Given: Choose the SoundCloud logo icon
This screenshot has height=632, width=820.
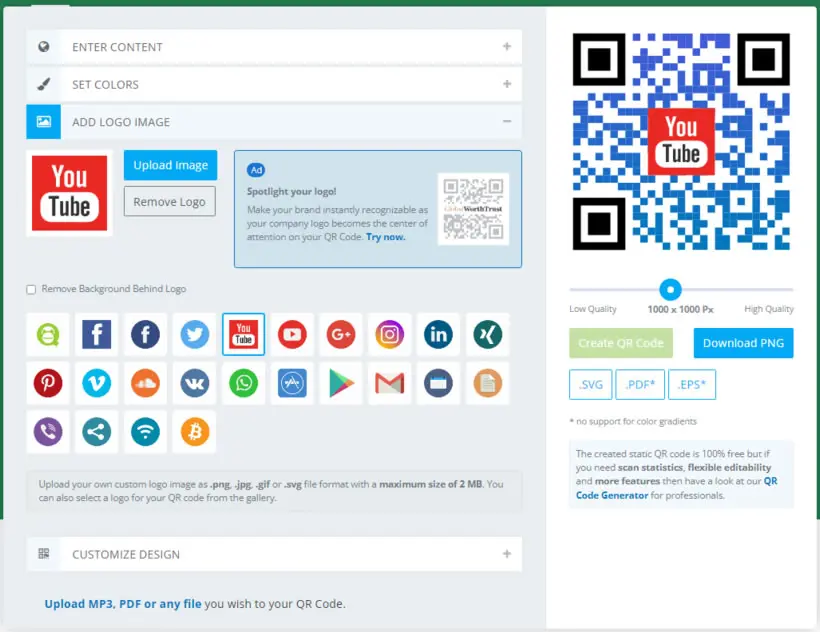Looking at the screenshot, I should [145, 383].
